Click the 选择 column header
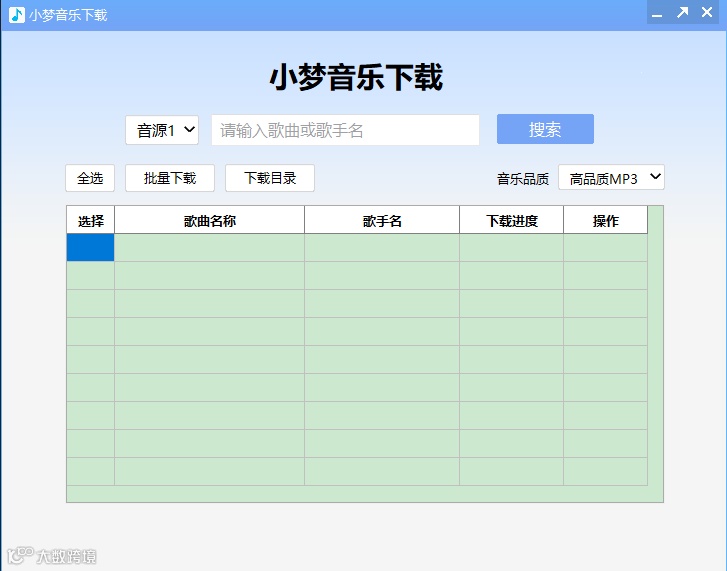Image resolution: width=727 pixels, height=571 pixels. (90, 220)
